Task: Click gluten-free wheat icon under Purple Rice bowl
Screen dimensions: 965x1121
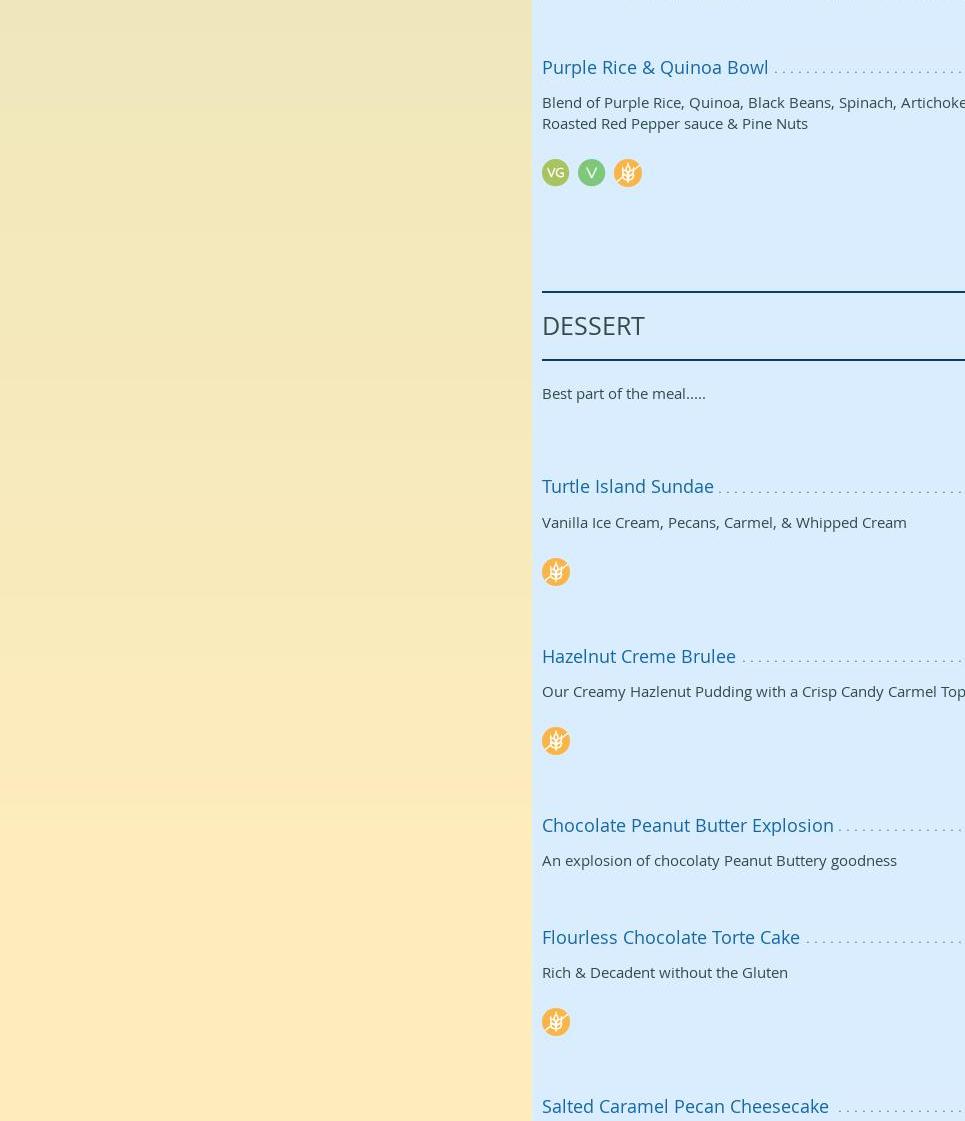Action: click(628, 172)
